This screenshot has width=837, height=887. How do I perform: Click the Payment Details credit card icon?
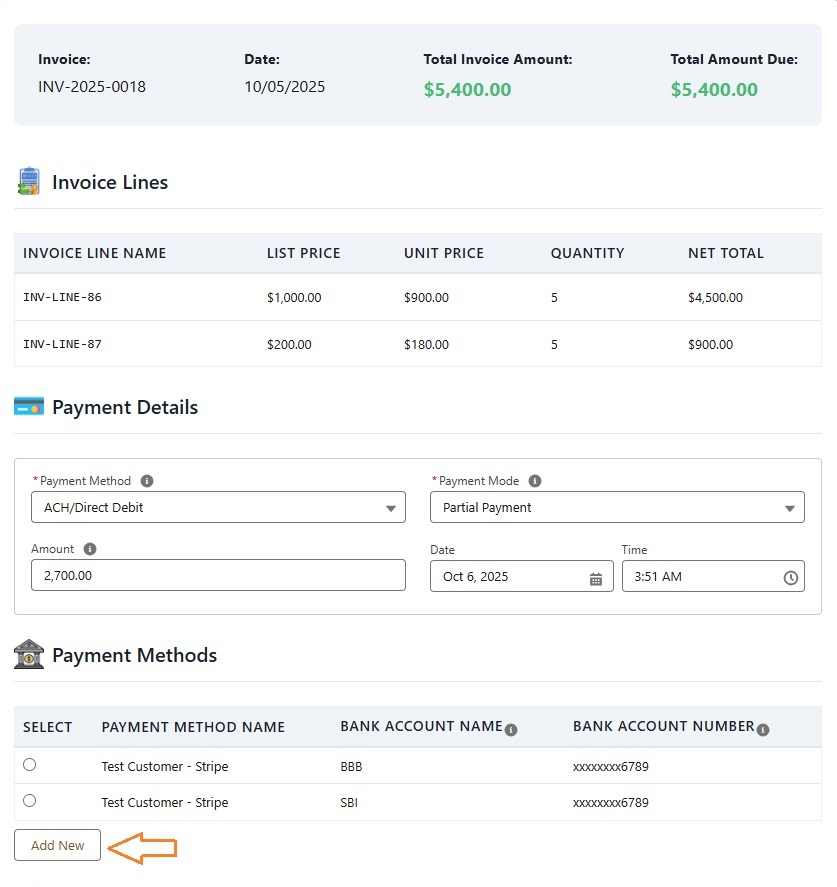click(x=29, y=407)
